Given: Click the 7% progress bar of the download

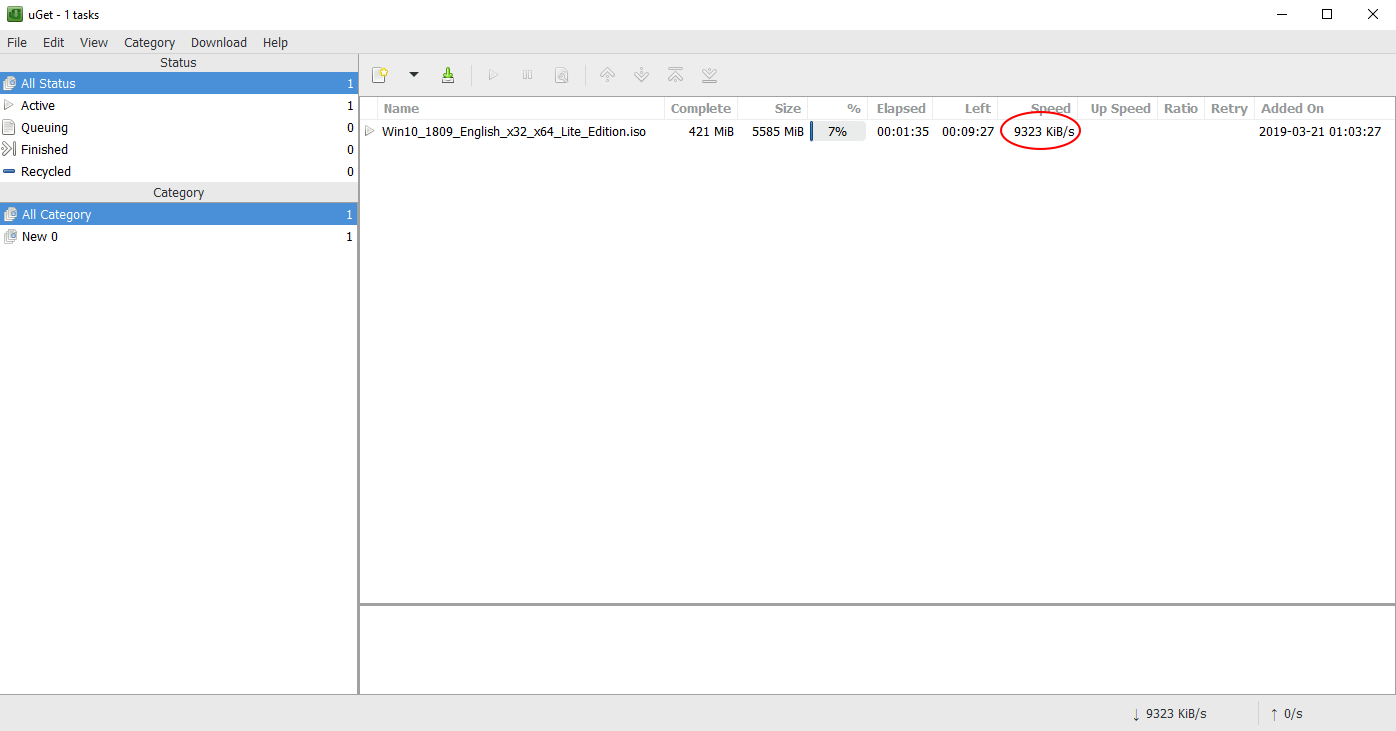Looking at the screenshot, I should tap(837, 132).
